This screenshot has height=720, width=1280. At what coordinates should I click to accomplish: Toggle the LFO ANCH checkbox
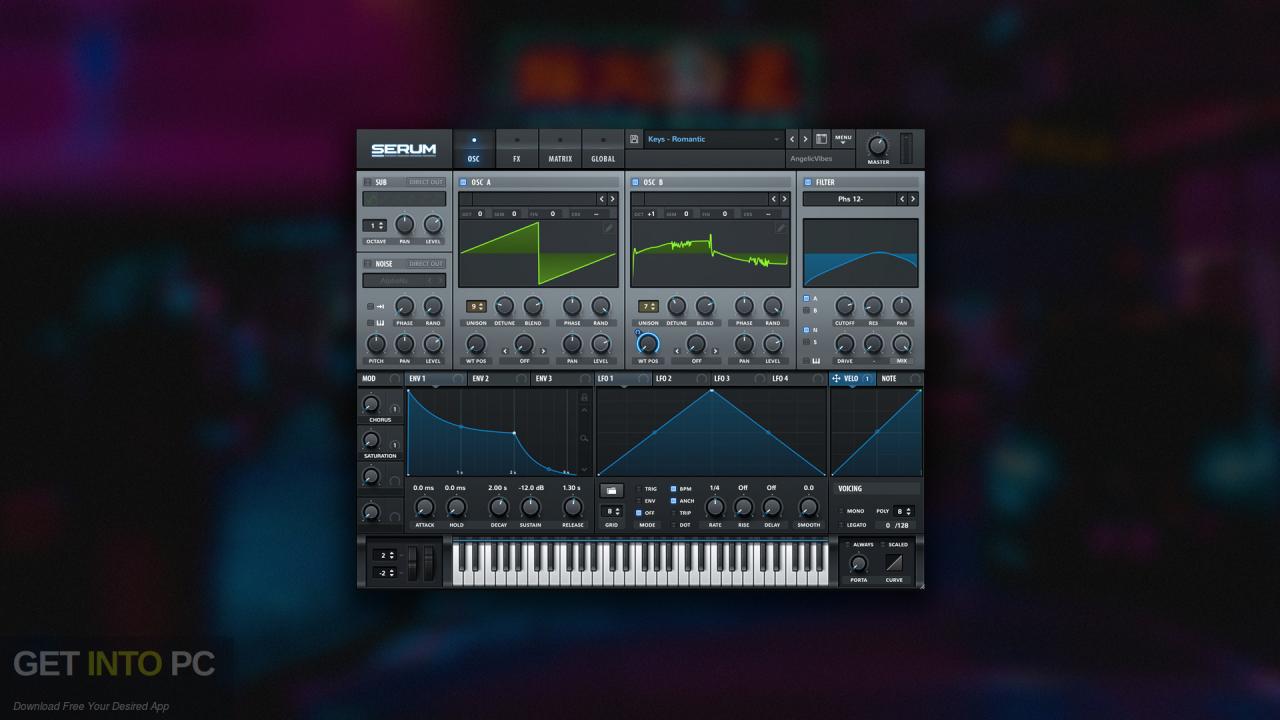673,501
